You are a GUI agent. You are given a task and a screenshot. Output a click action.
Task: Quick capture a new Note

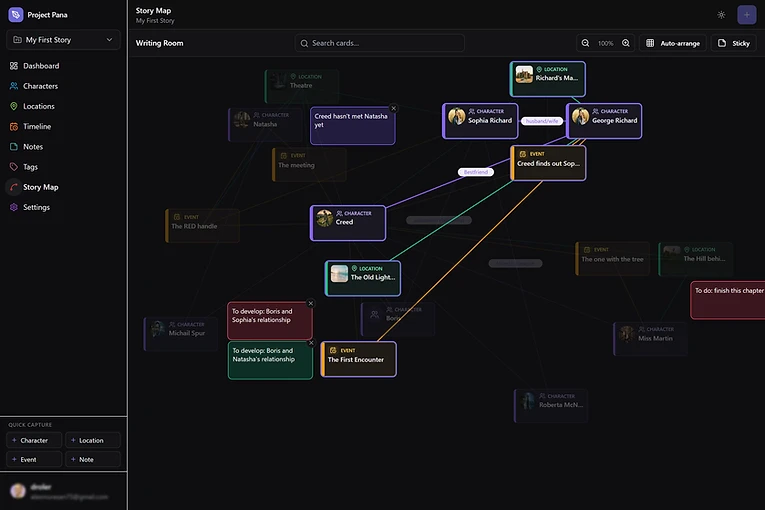[93, 459]
